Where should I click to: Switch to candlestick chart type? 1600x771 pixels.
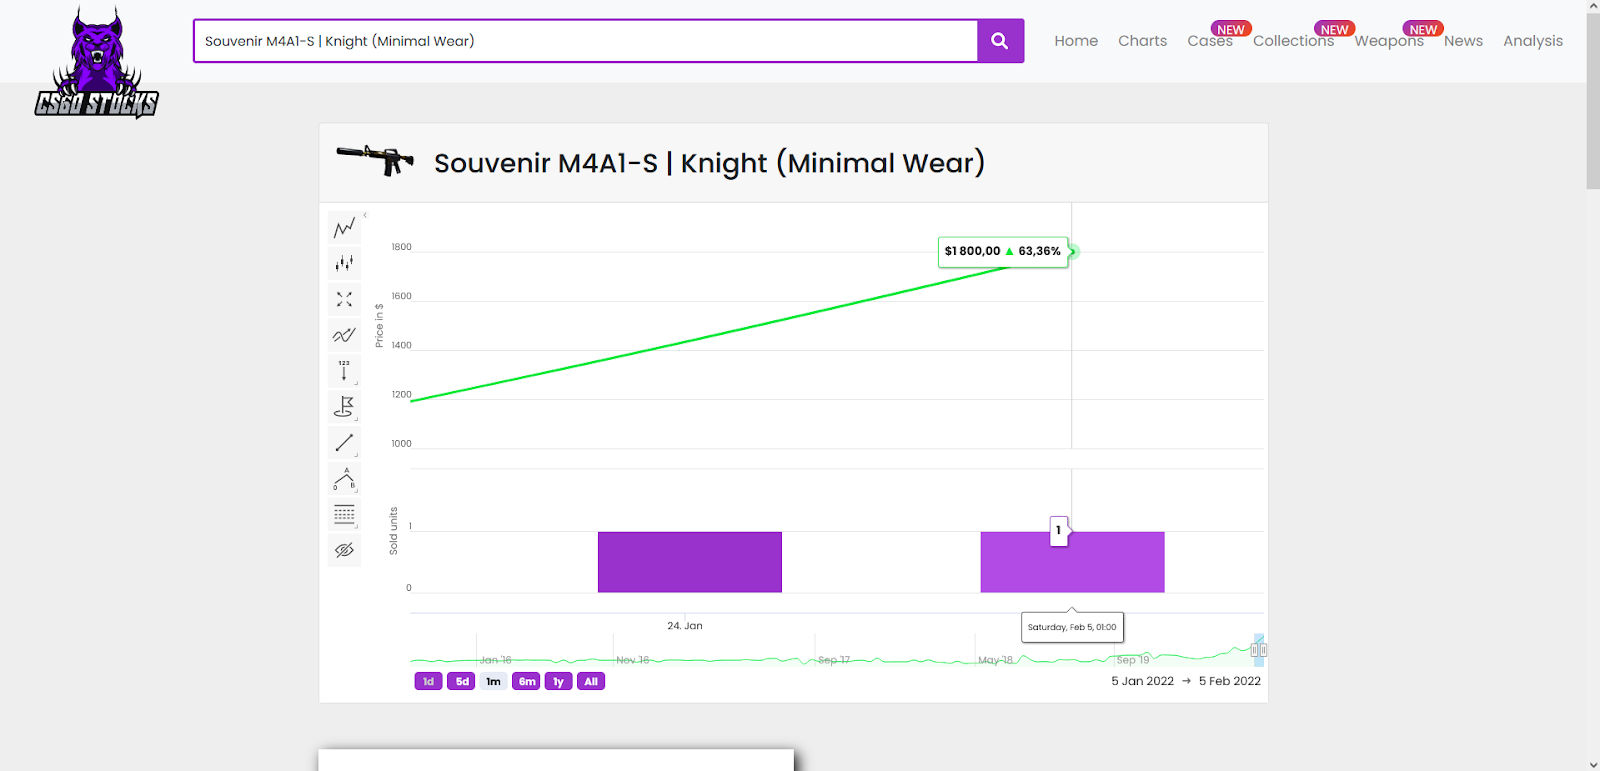click(x=344, y=263)
